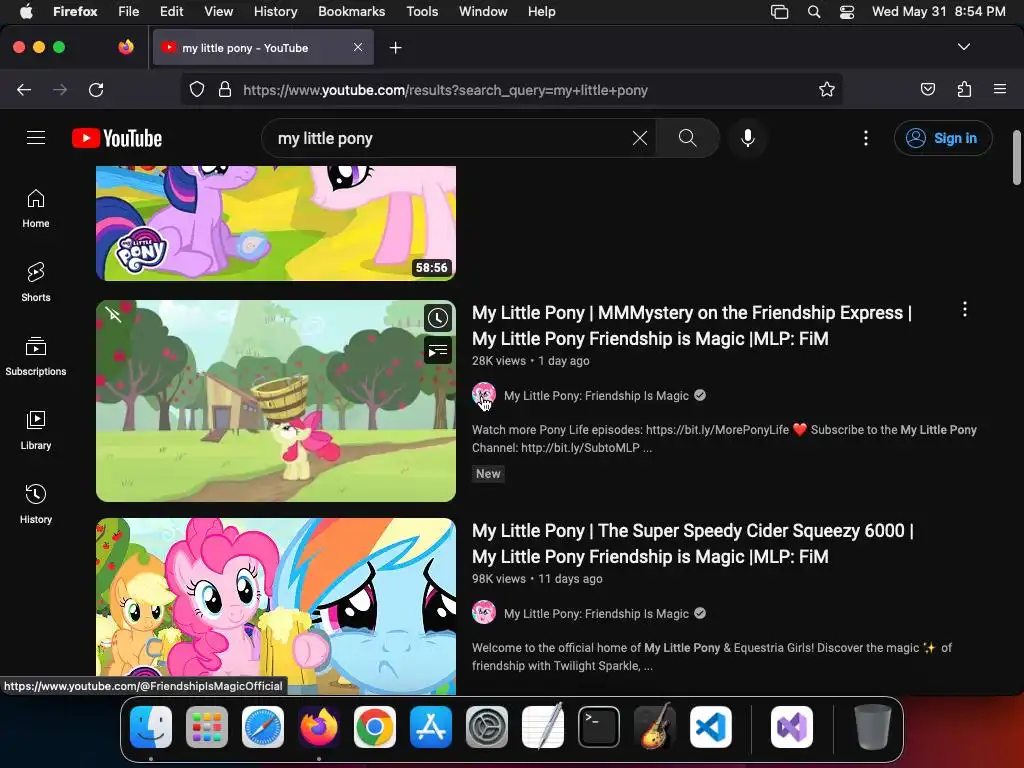Save page to Pocket
This screenshot has height=768, width=1024.
[927, 90]
